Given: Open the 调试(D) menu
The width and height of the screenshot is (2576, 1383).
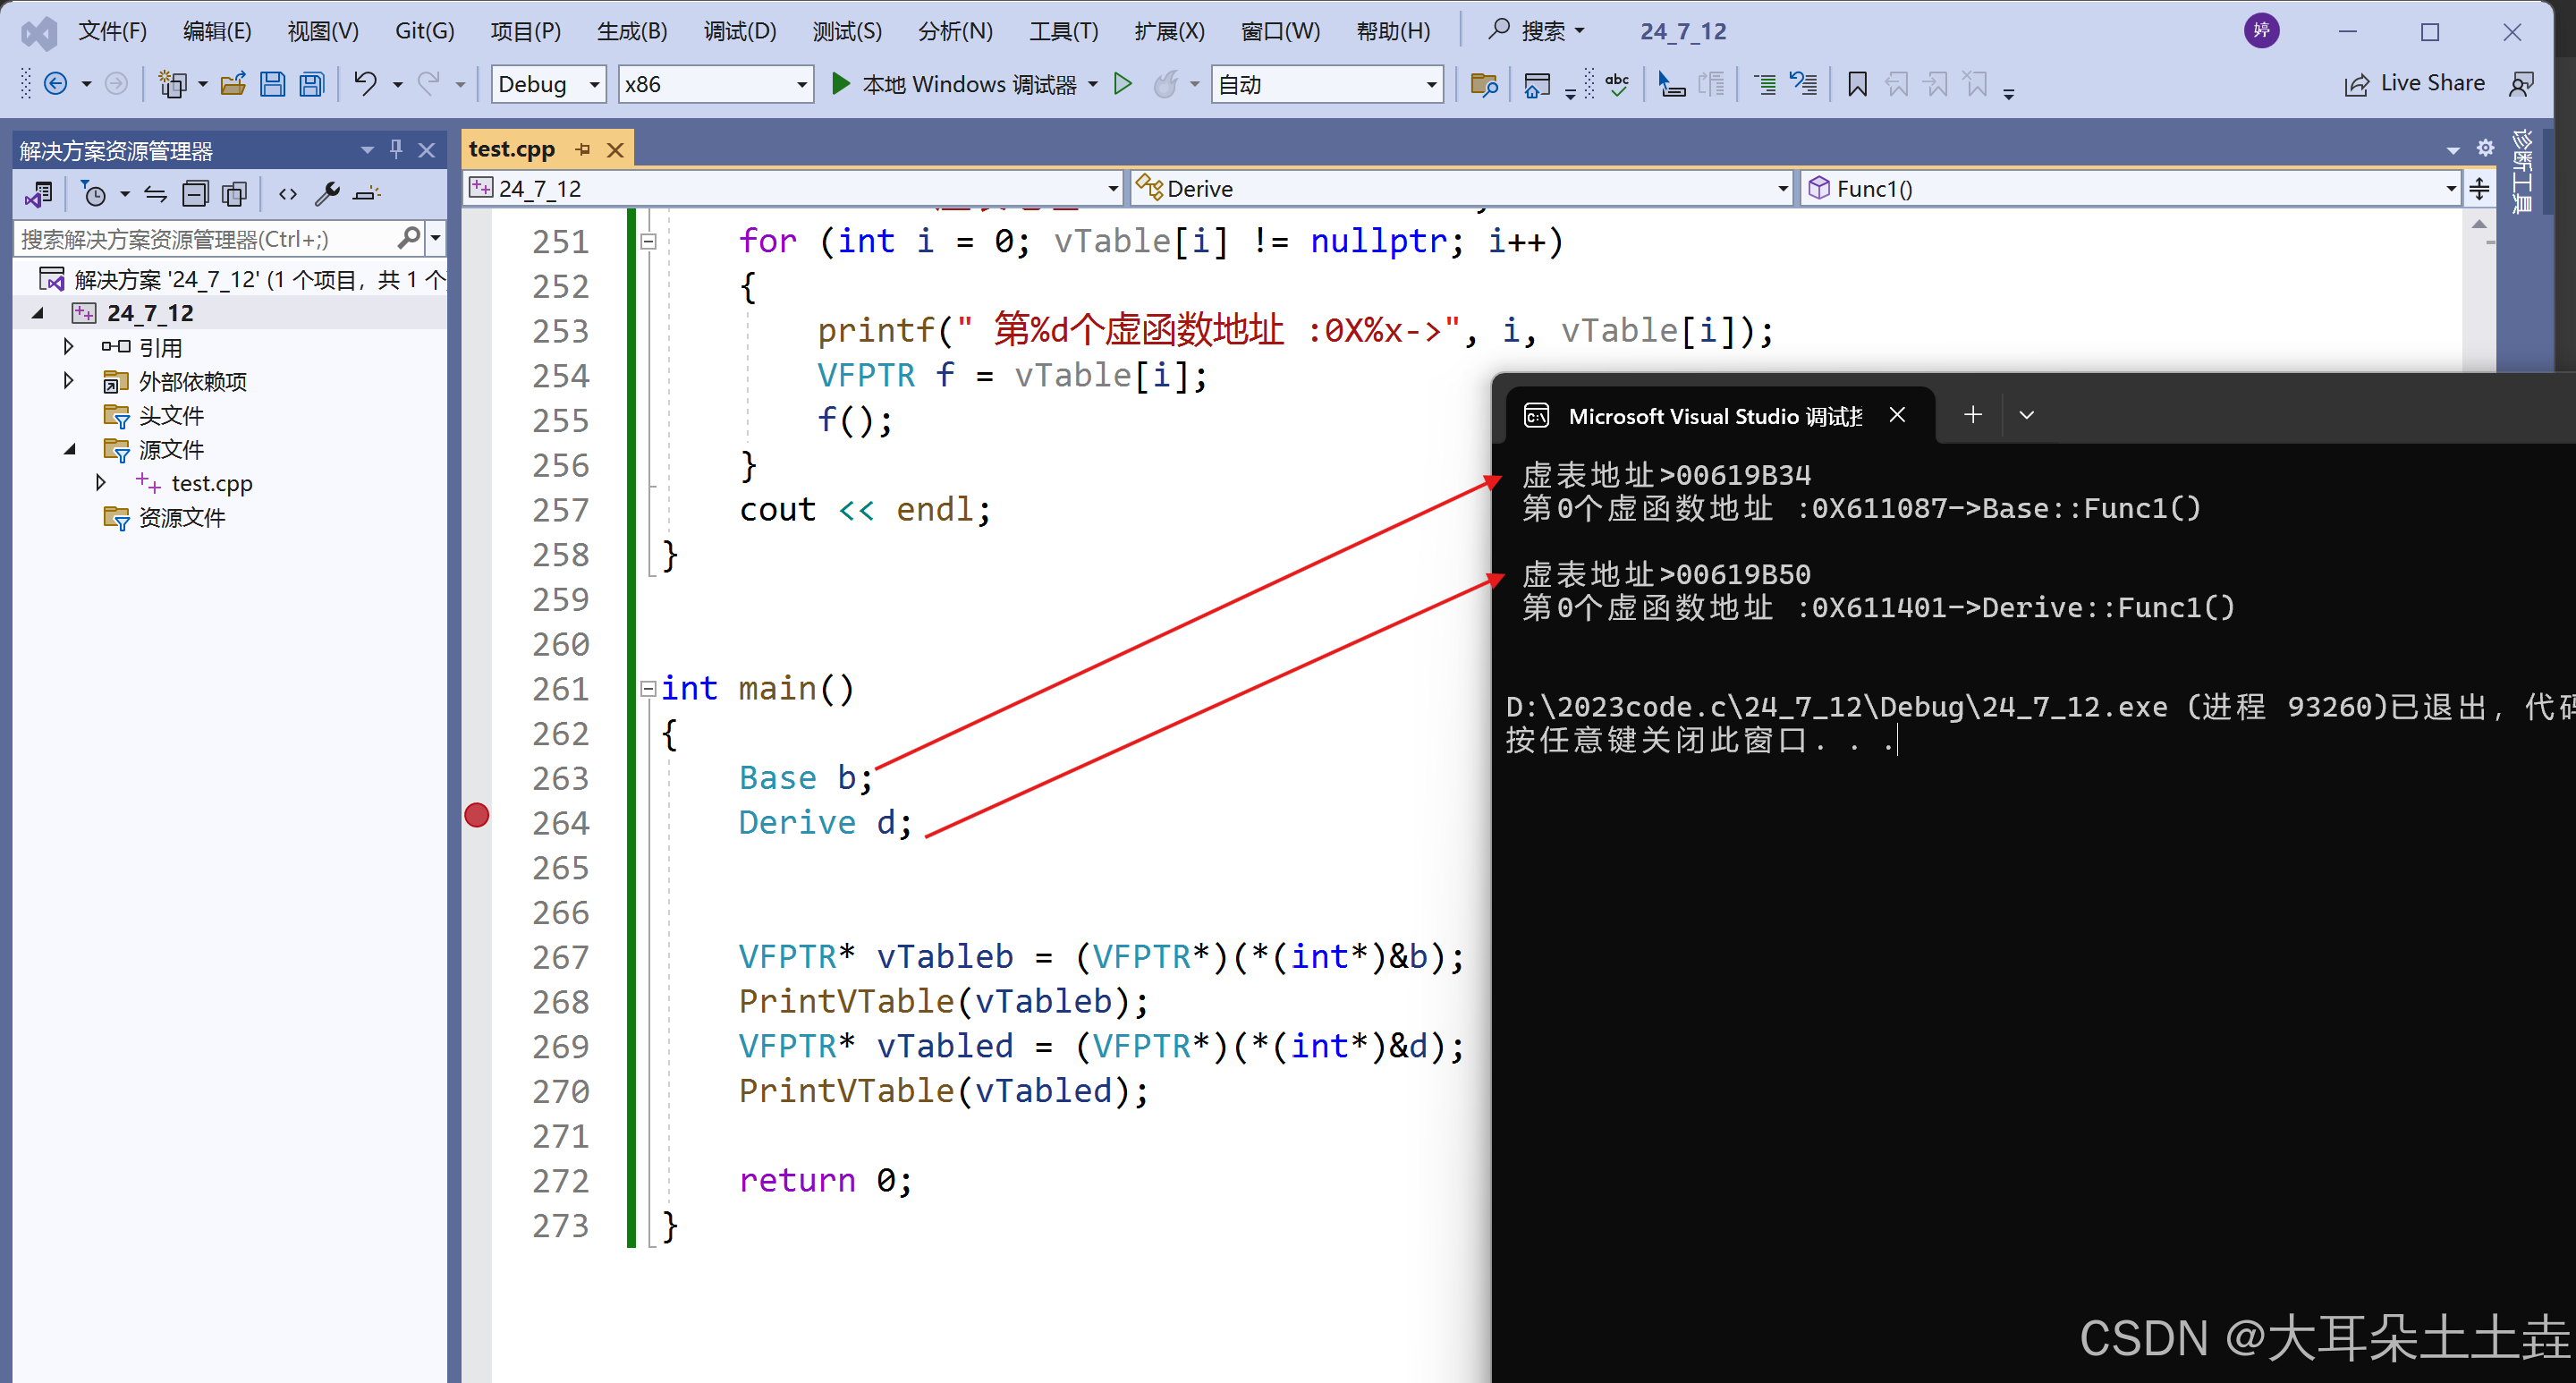Looking at the screenshot, I should (x=739, y=31).
